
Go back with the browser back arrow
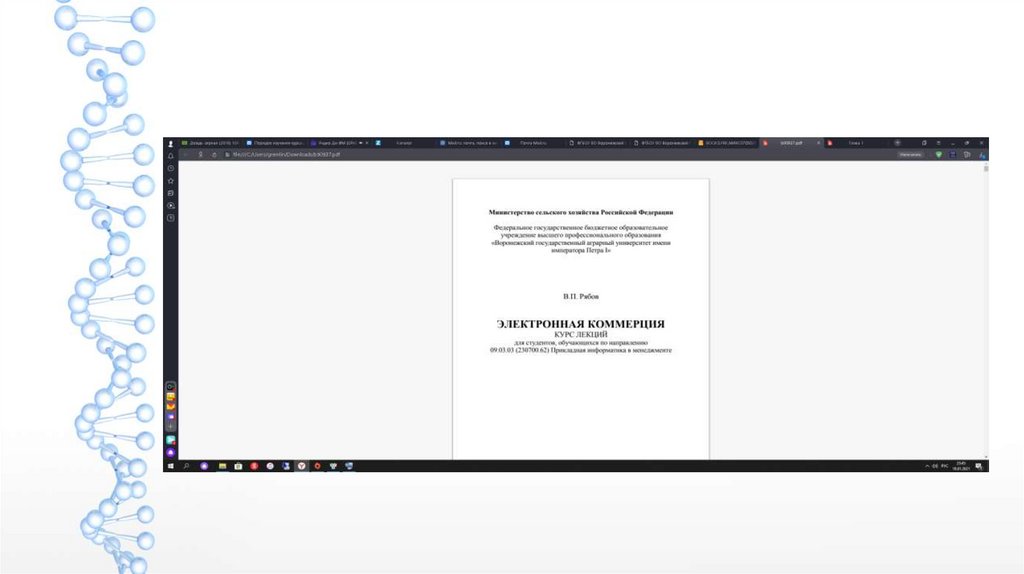186,155
